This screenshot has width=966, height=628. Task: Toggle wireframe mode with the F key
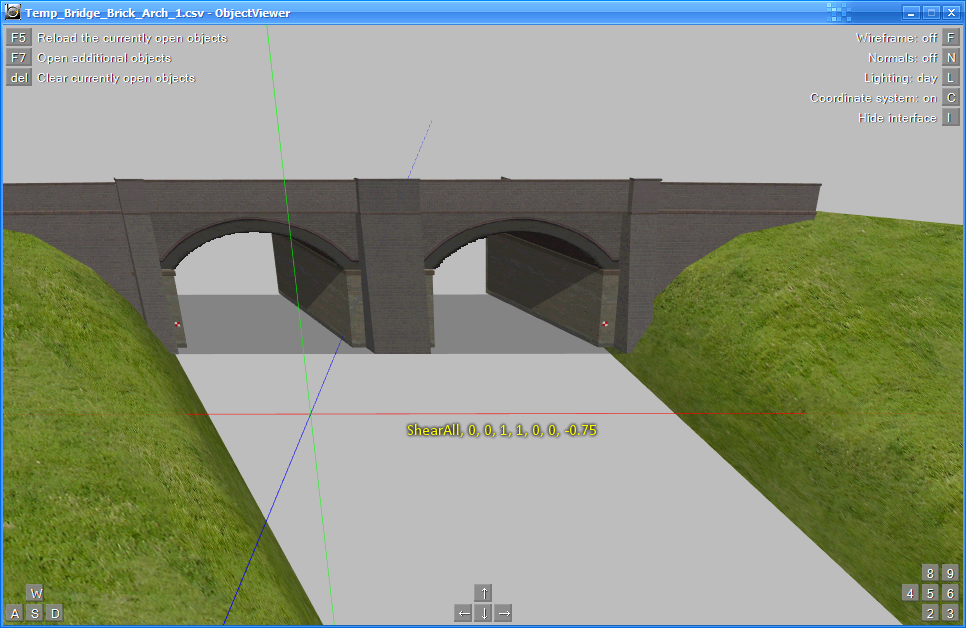point(951,38)
